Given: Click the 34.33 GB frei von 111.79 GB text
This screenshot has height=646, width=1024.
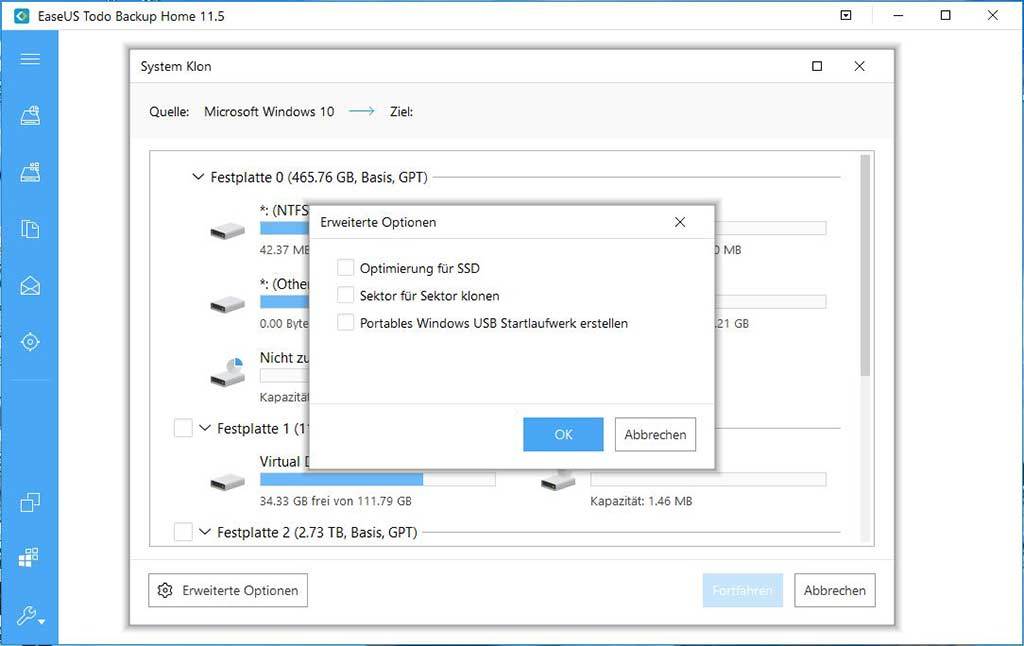Looking at the screenshot, I should coord(336,501).
